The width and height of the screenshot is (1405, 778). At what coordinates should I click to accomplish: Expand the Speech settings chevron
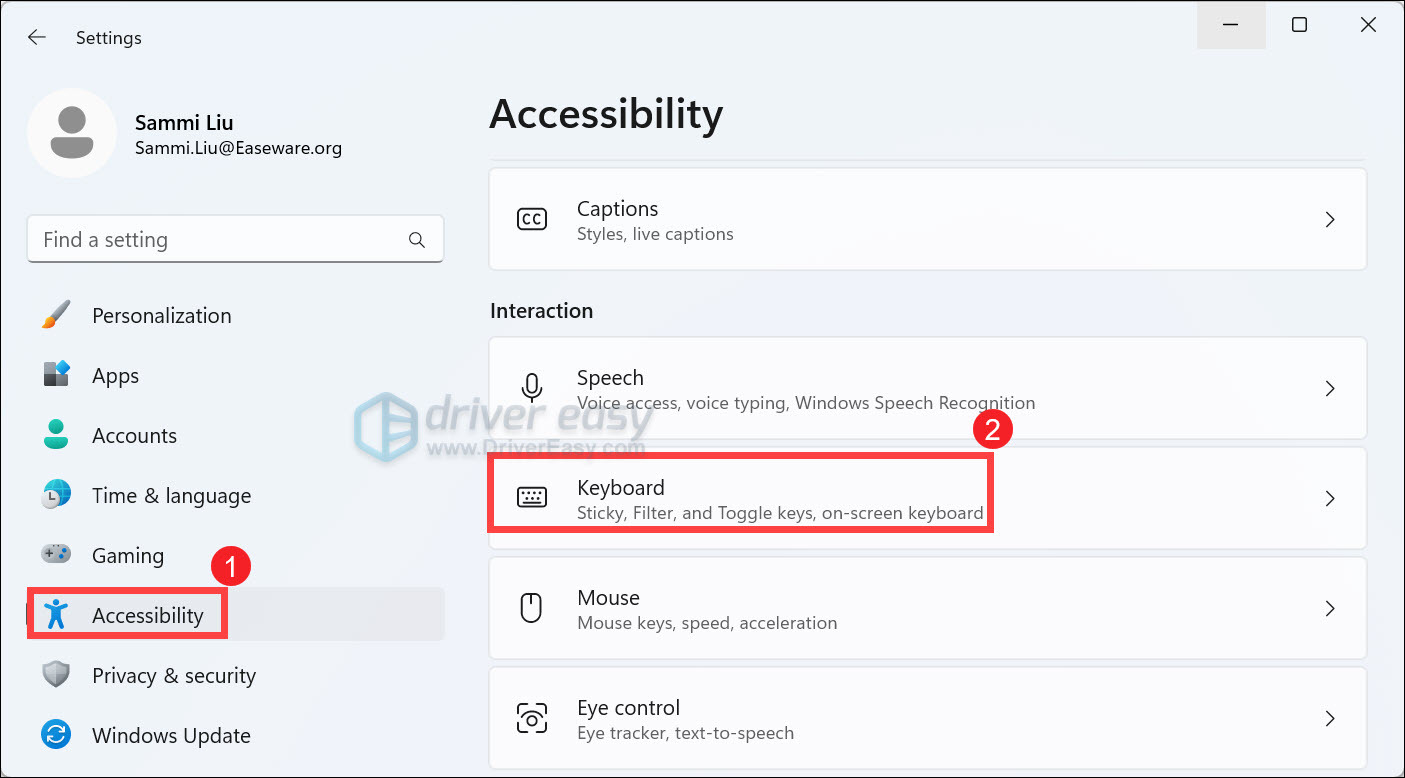(x=1330, y=388)
